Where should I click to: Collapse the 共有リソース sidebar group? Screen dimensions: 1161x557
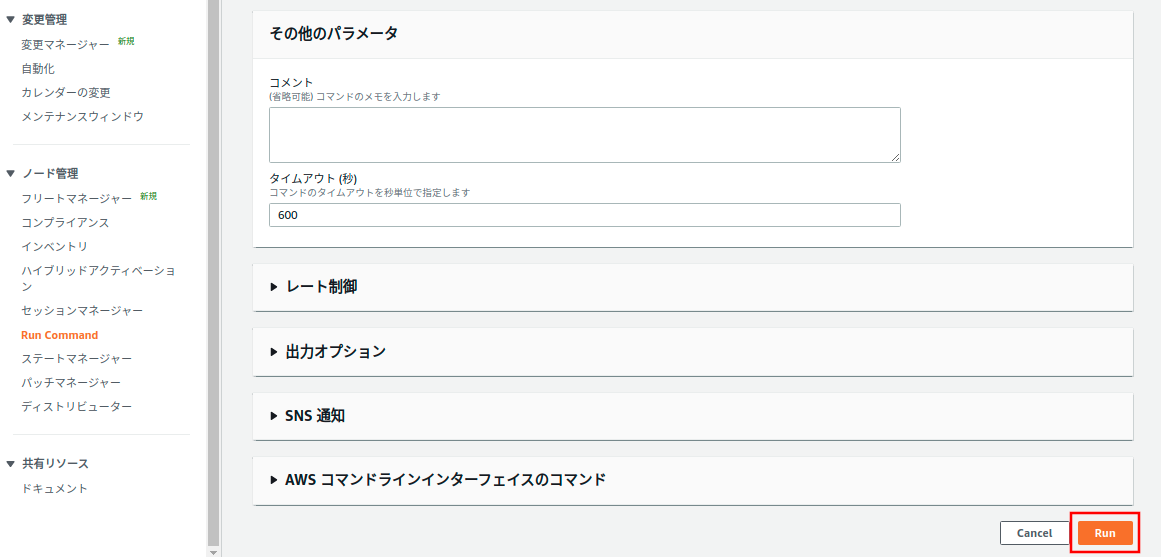[x=11, y=464]
